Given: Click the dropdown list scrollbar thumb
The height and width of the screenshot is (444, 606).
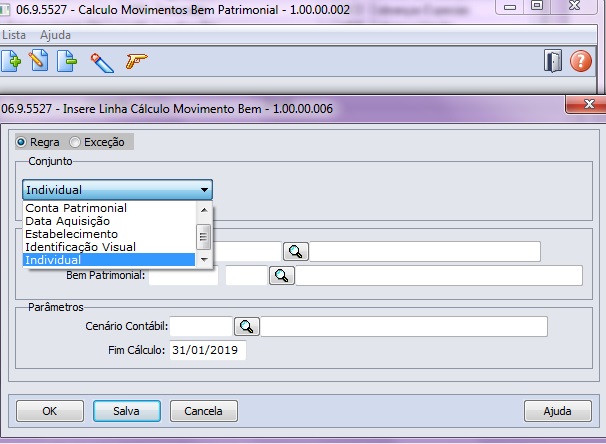Looking at the screenshot, I should pyautogui.click(x=203, y=236).
